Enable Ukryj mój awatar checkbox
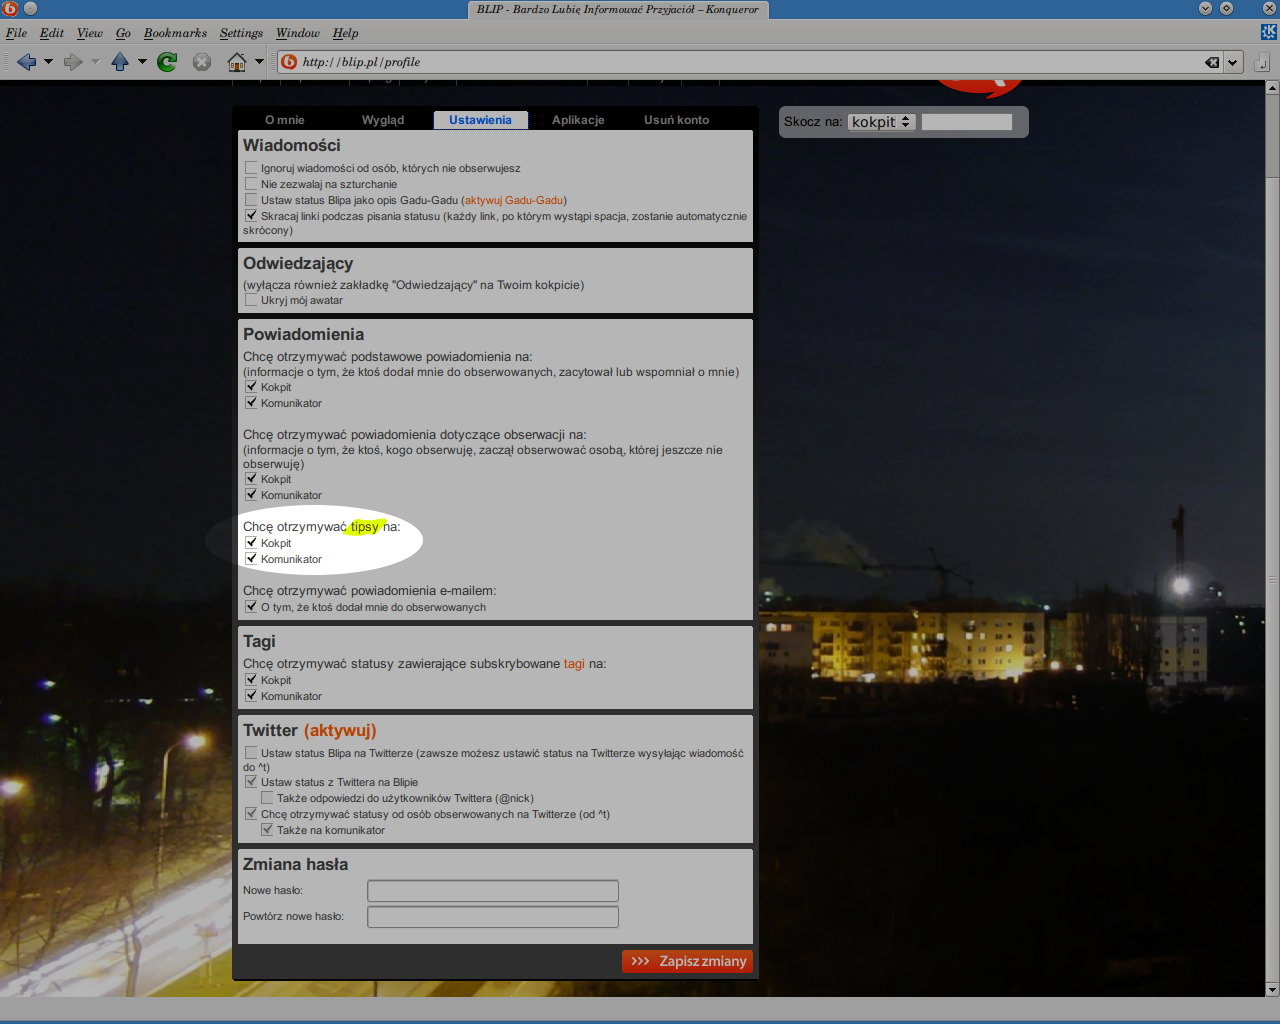The height and width of the screenshot is (1024, 1280). [251, 300]
